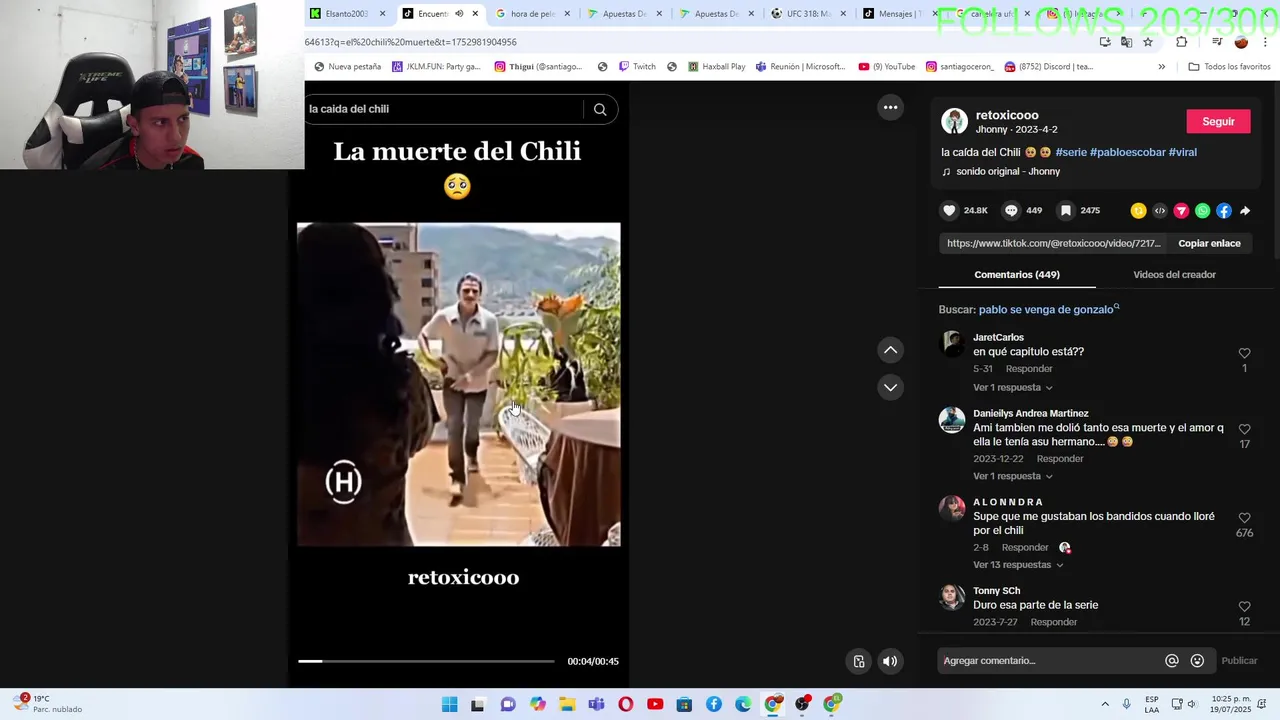Like Tonny SCh's comment
Screen dimensions: 1280x720
tap(1244, 607)
